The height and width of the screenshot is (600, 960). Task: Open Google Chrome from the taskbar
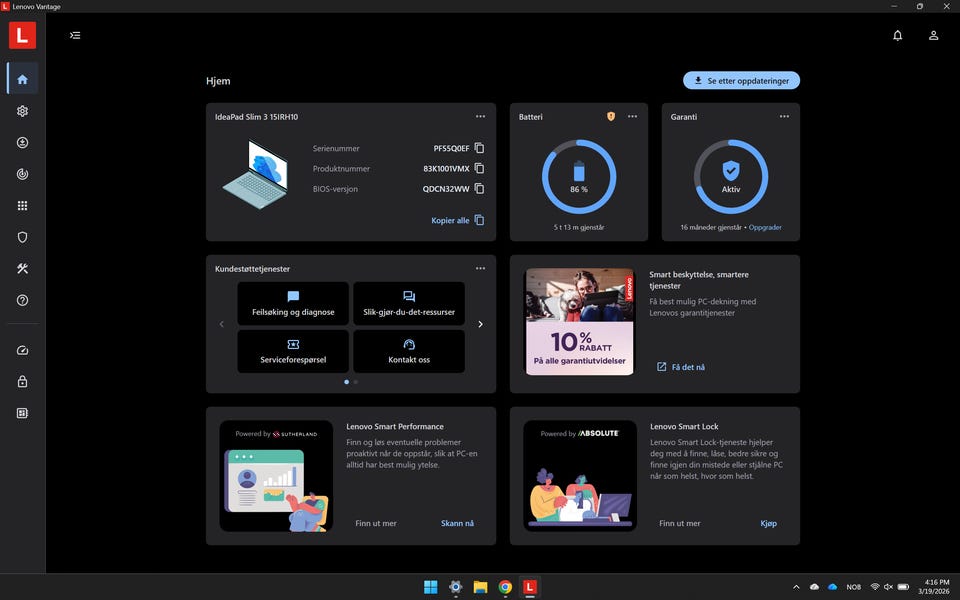(506, 587)
